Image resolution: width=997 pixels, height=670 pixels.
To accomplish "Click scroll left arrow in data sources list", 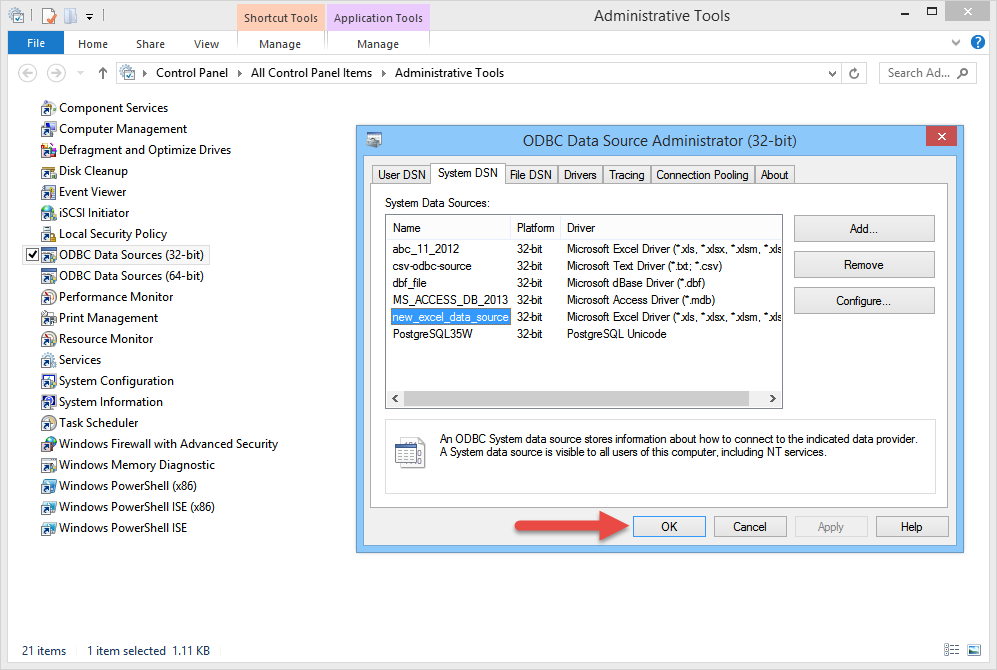I will tap(395, 399).
